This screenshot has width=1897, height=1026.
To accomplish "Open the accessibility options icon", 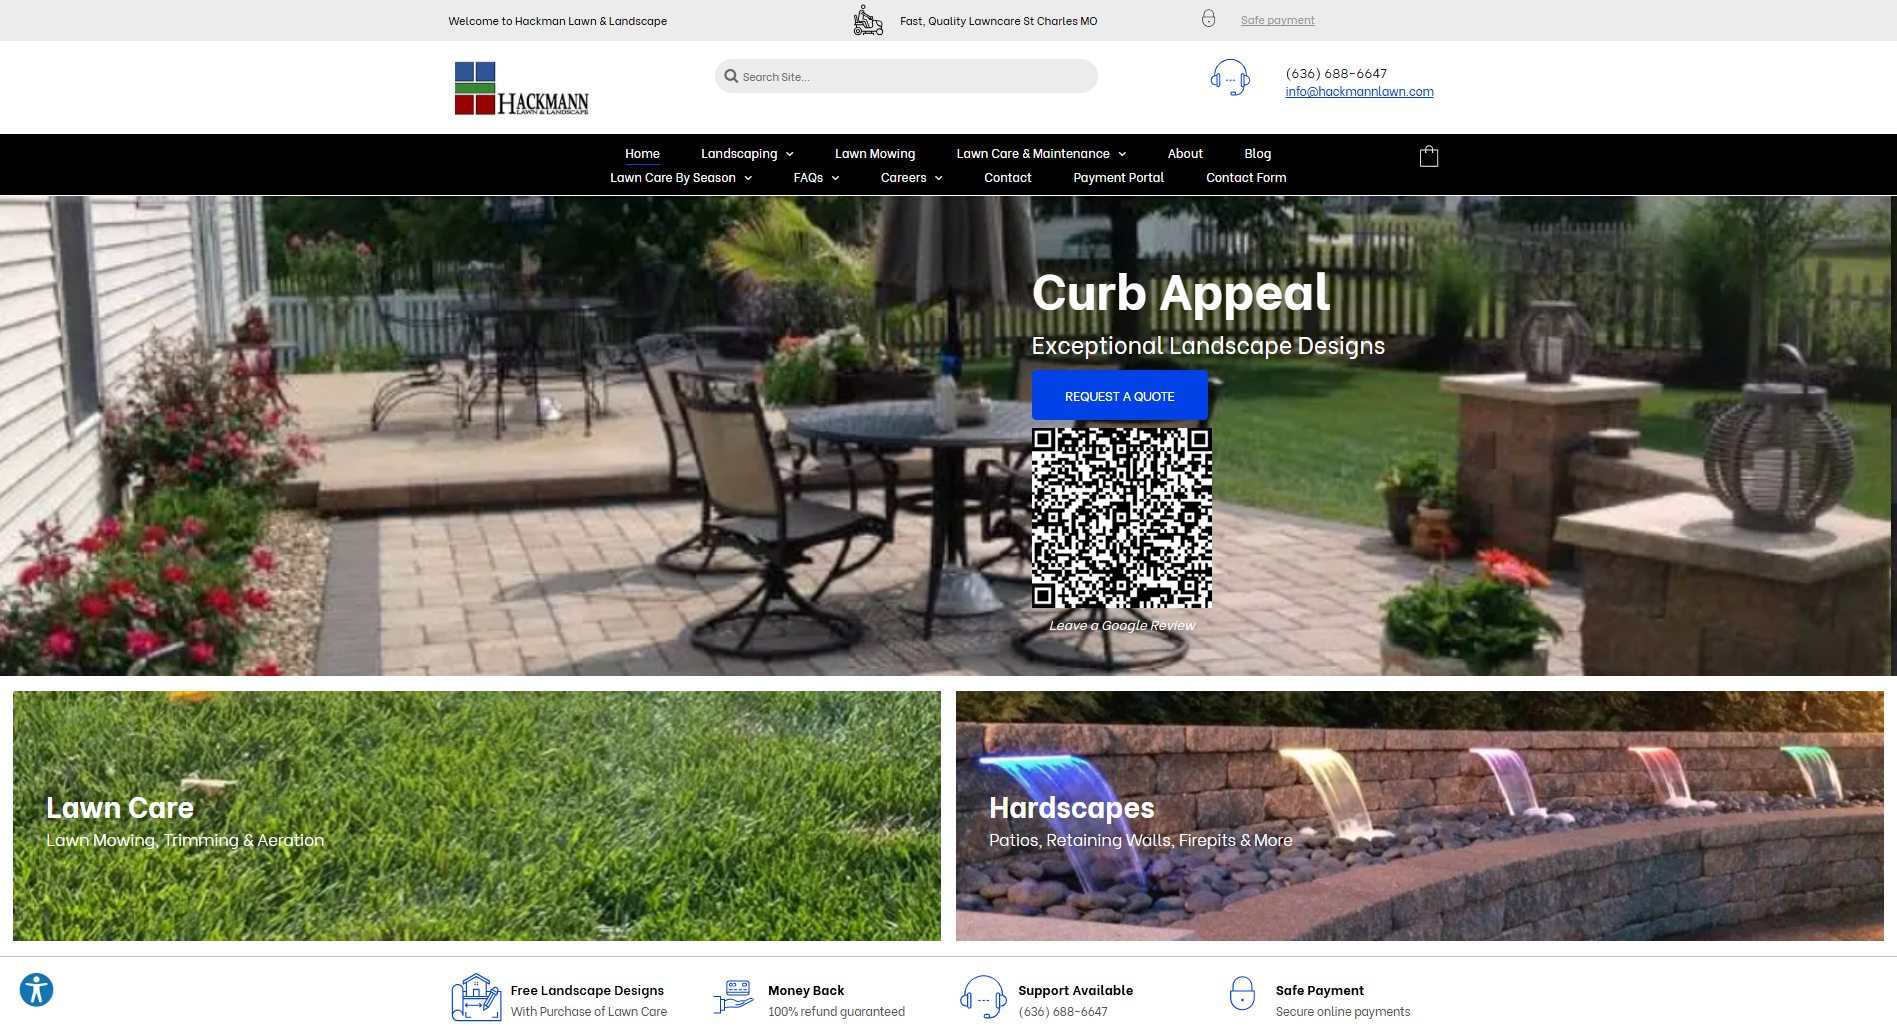I will [36, 990].
